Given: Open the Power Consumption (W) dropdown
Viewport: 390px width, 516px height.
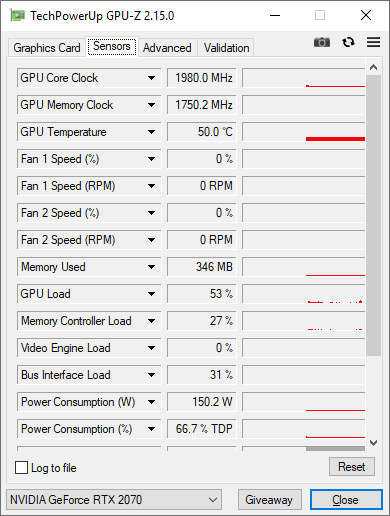Looking at the screenshot, I should (89, 402).
